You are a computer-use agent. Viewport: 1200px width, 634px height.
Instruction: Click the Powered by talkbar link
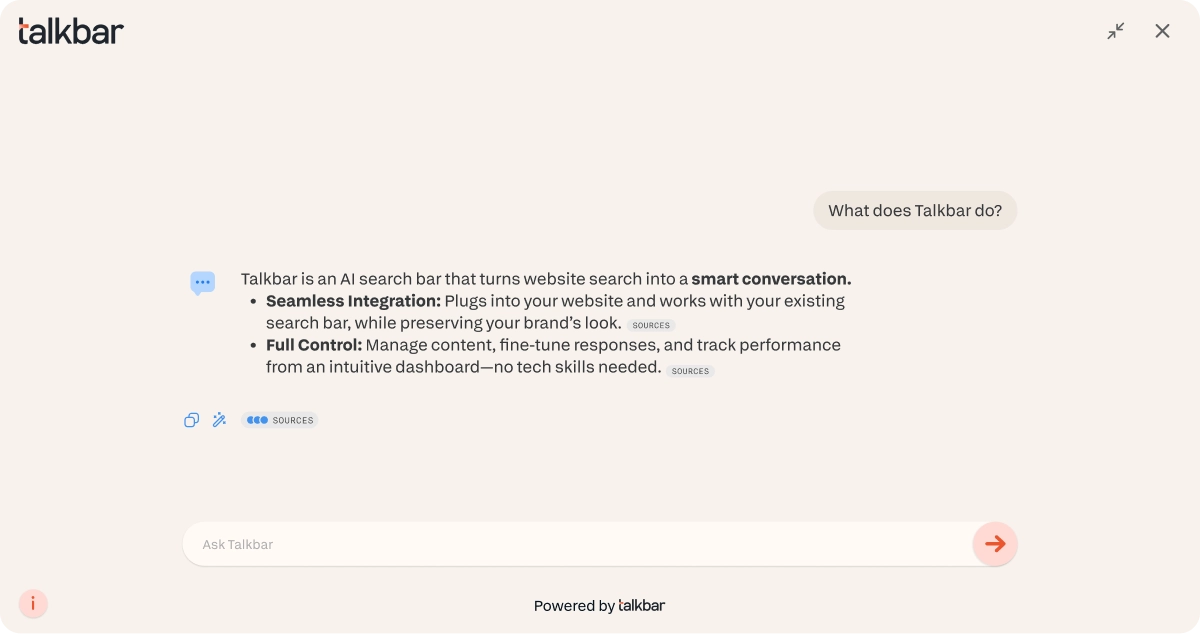[599, 605]
